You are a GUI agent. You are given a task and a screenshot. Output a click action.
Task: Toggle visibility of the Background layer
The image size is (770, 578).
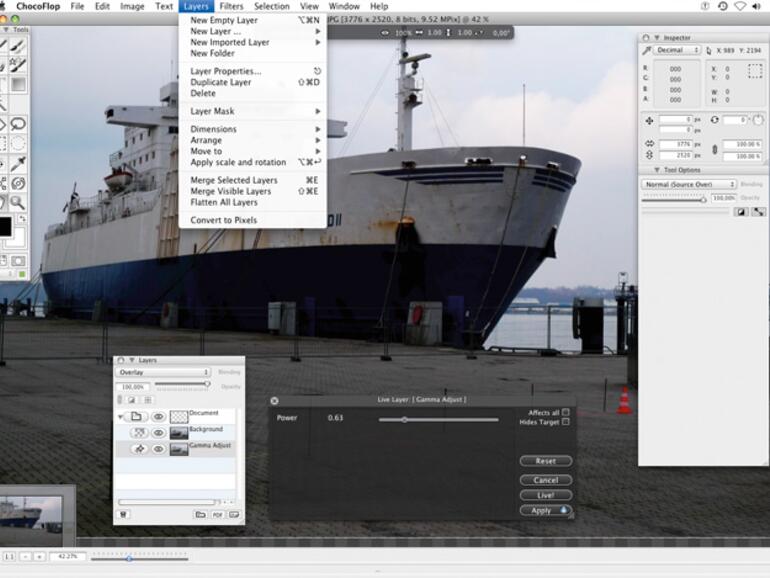[x=158, y=432]
